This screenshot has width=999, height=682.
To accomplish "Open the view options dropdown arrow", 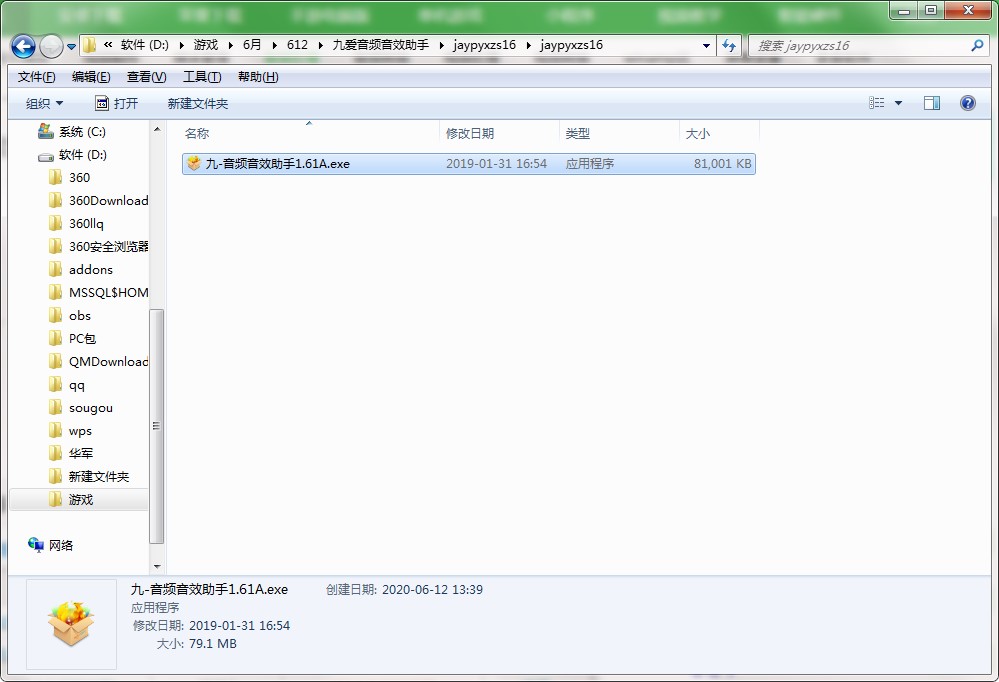I will tap(898, 103).
